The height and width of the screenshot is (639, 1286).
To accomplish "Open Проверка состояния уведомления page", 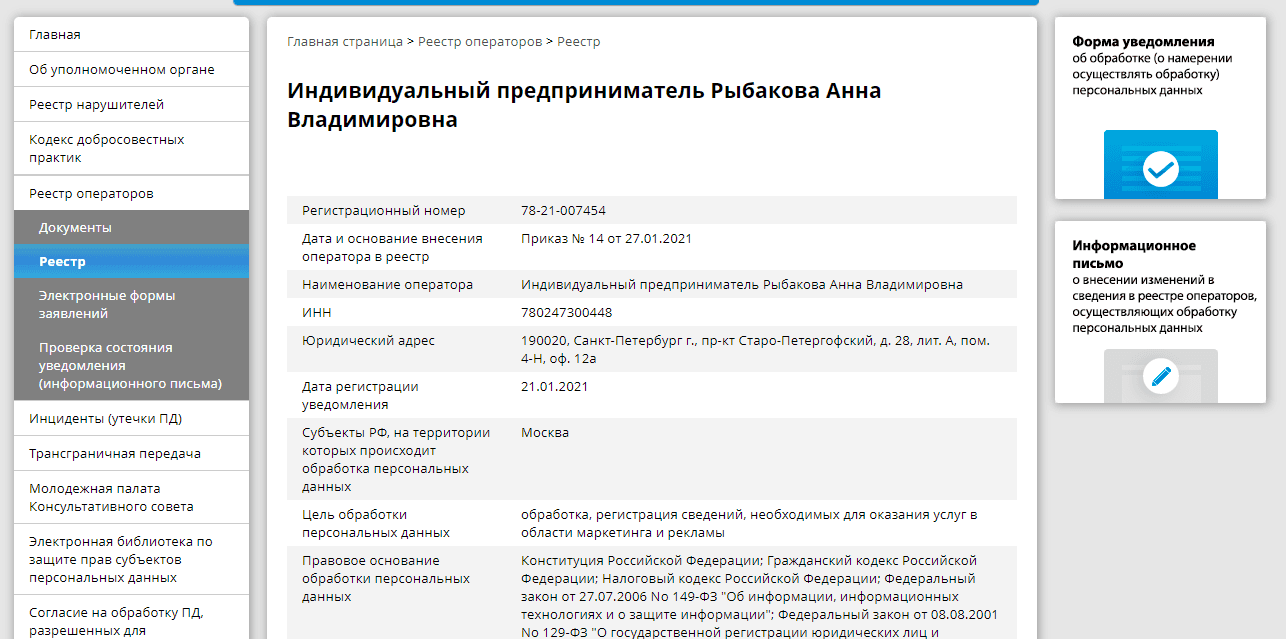I will [x=130, y=365].
